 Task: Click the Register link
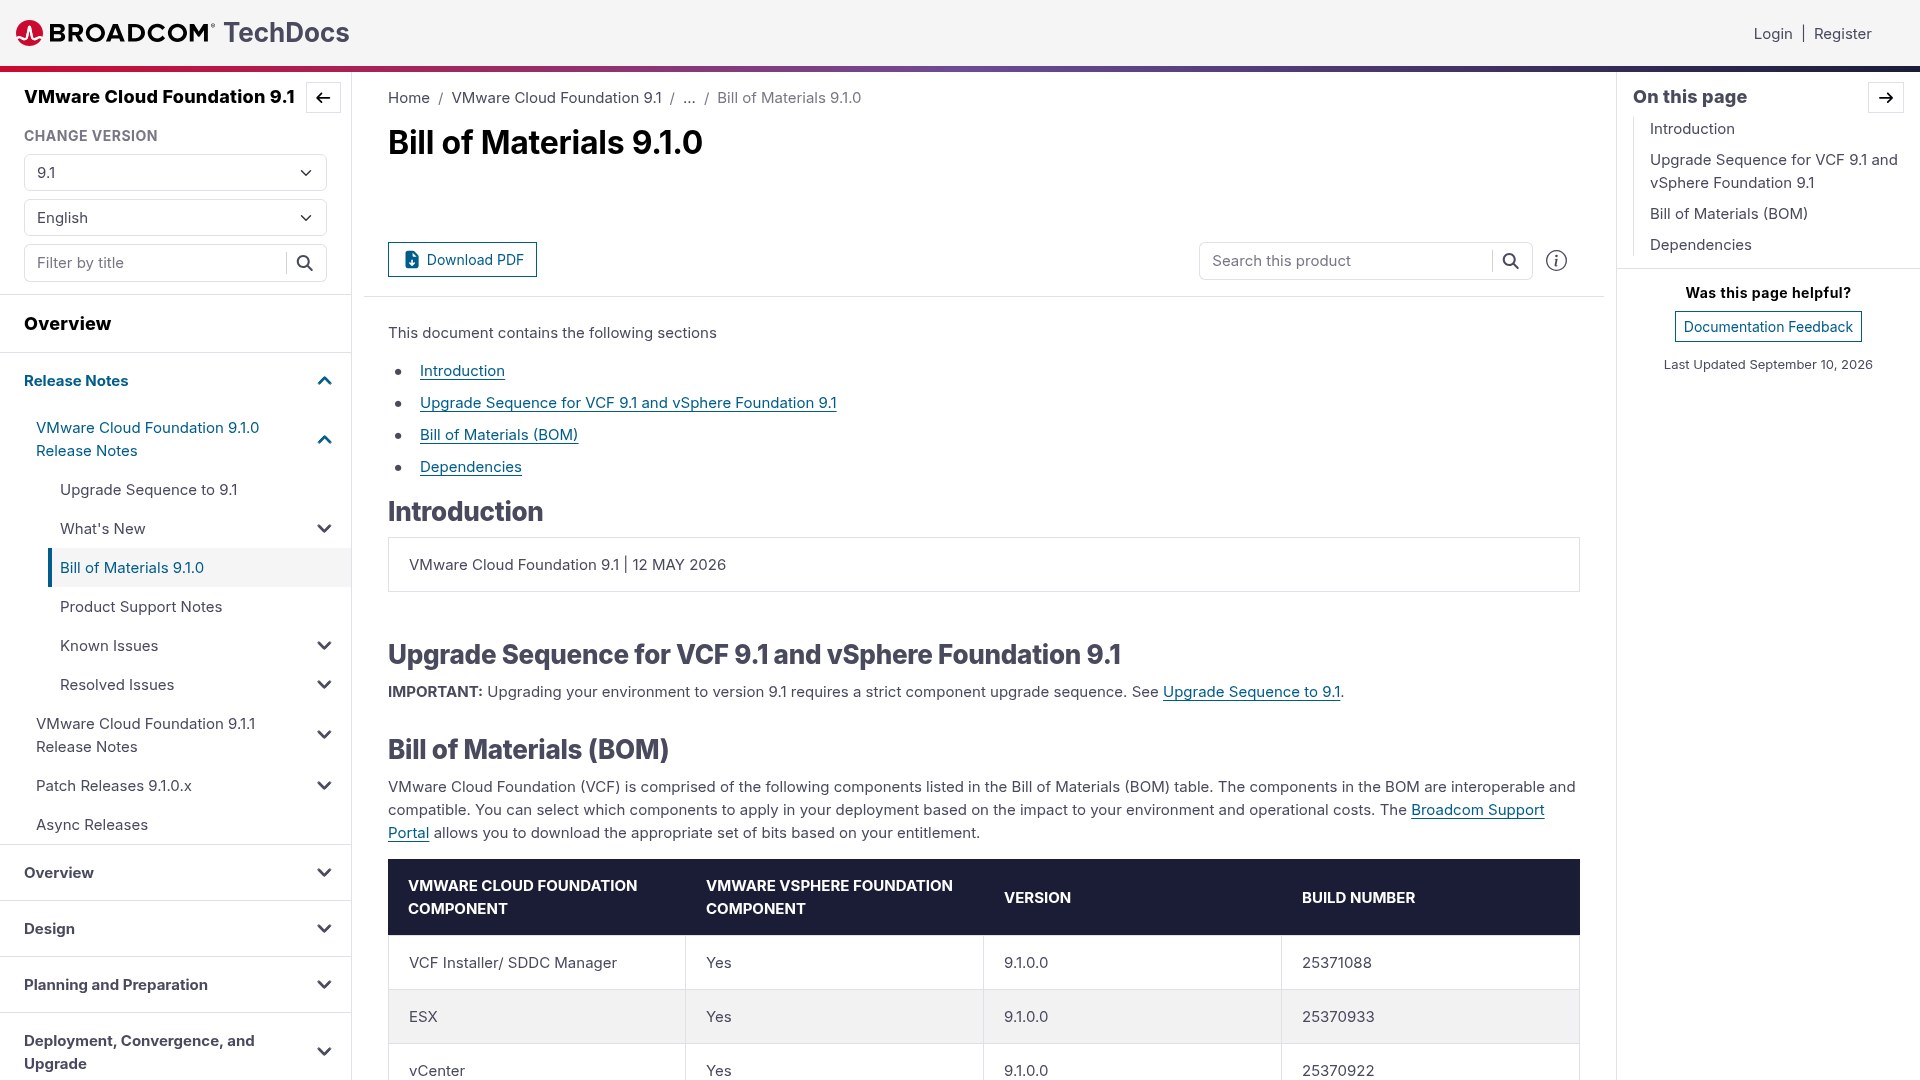click(1843, 34)
